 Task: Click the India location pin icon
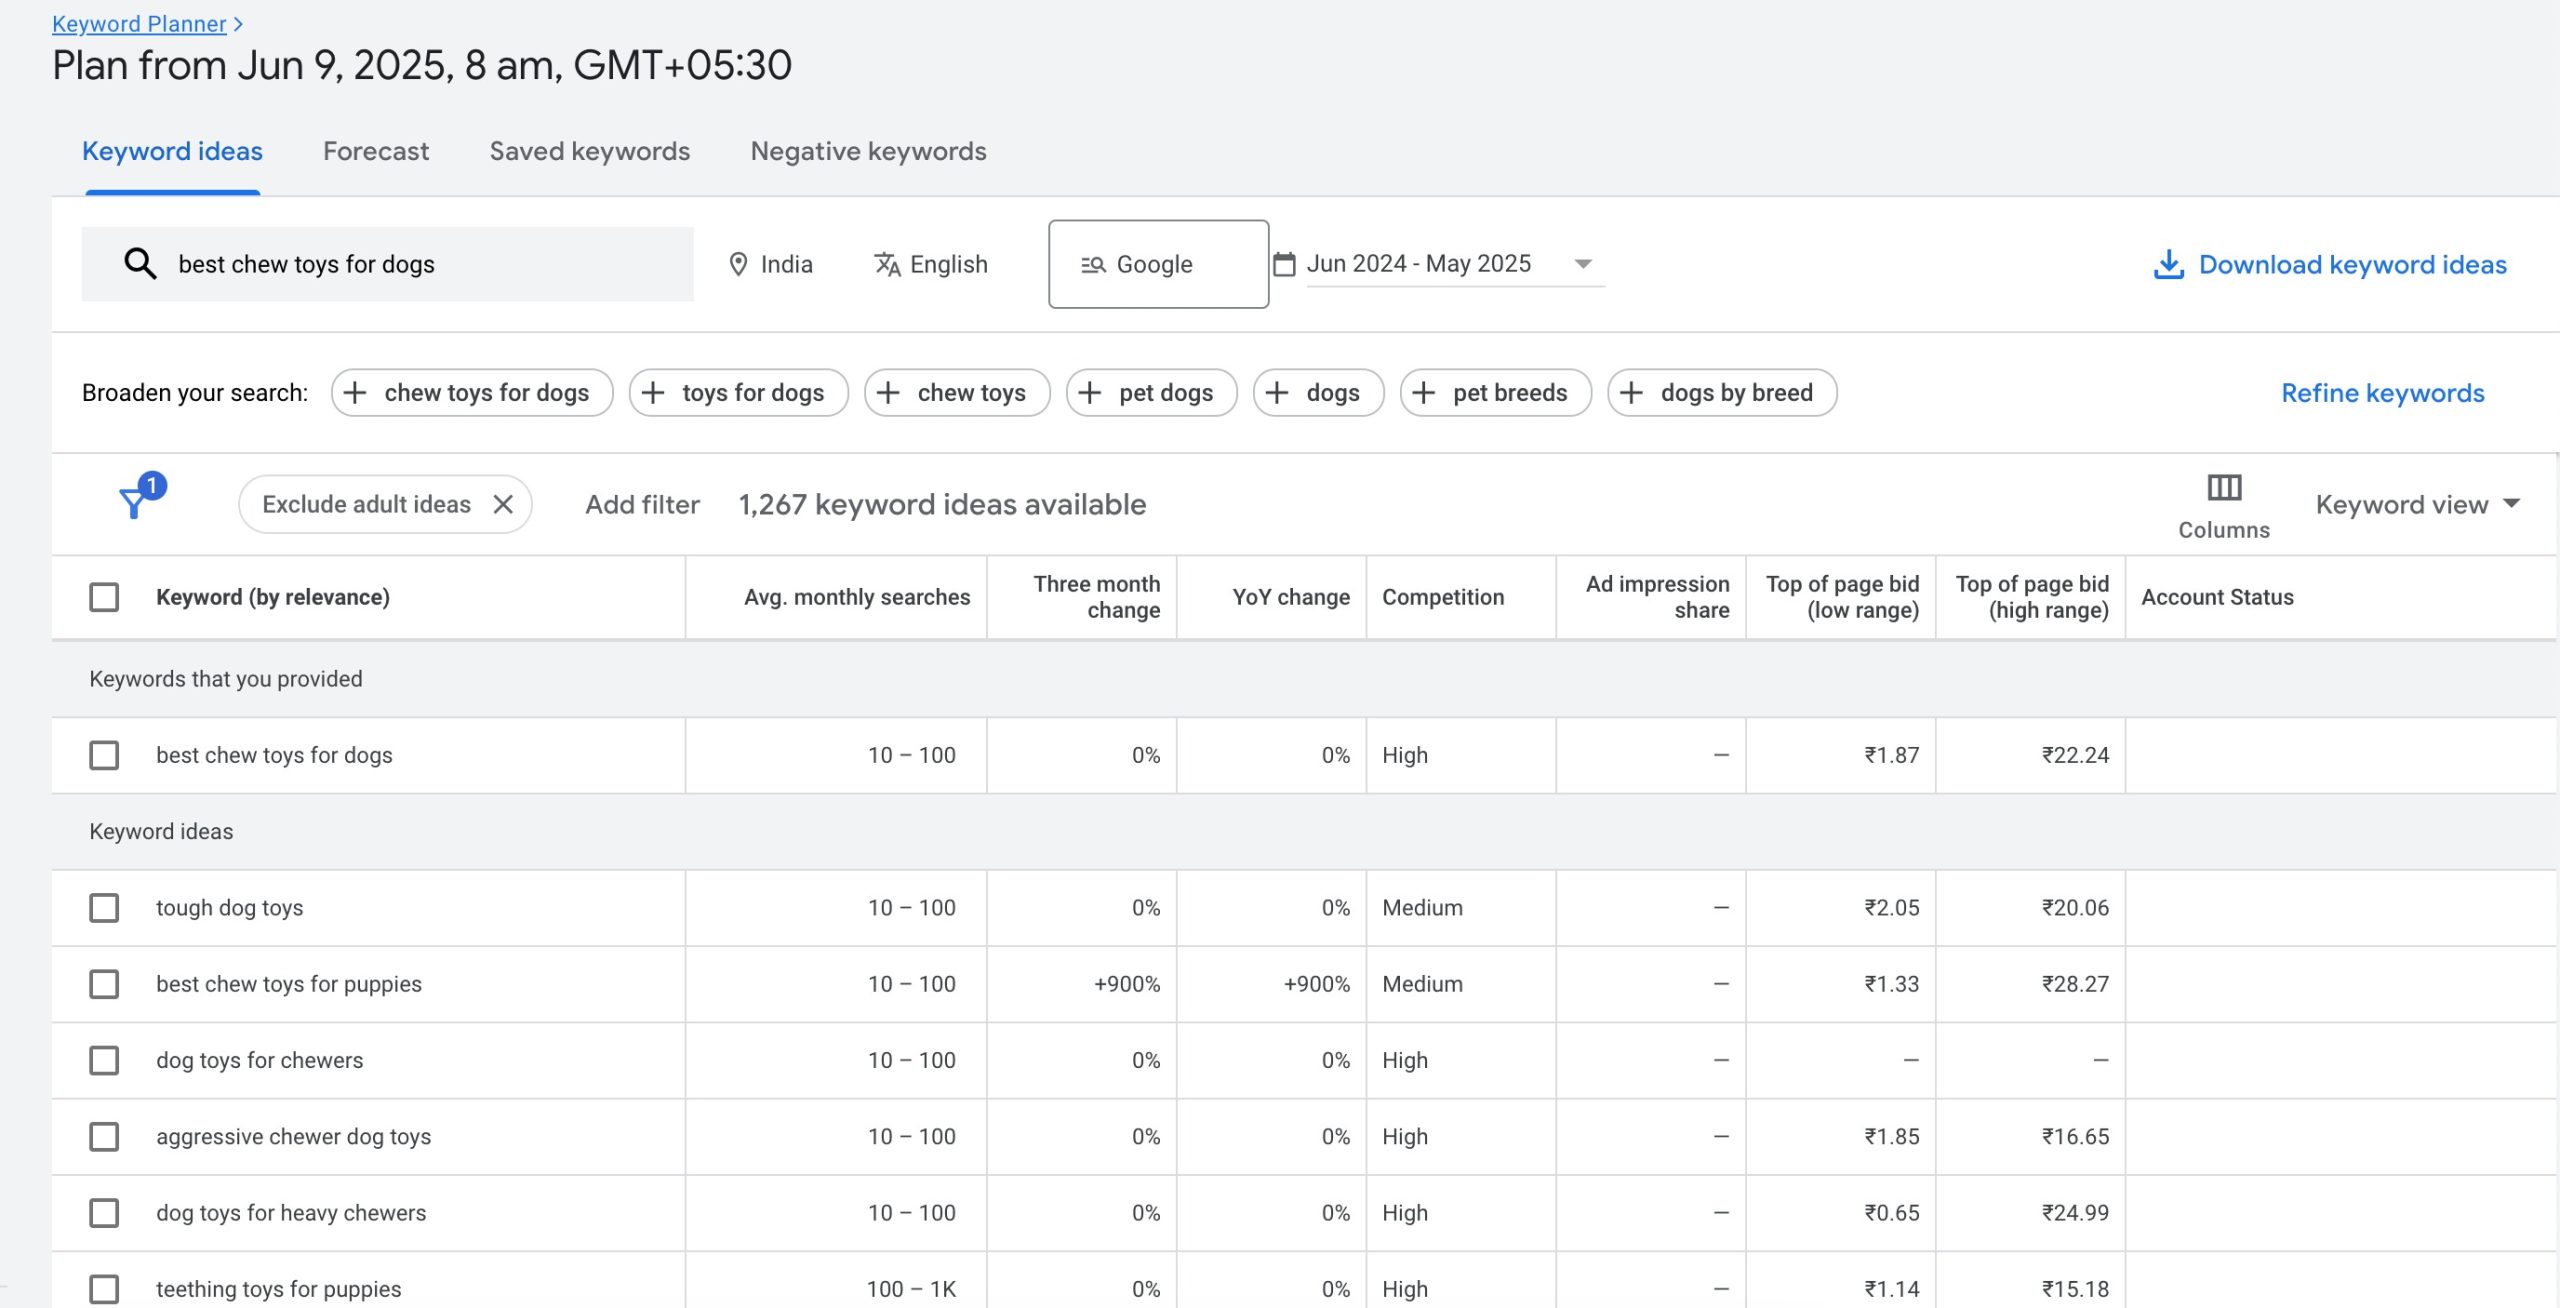(x=738, y=264)
